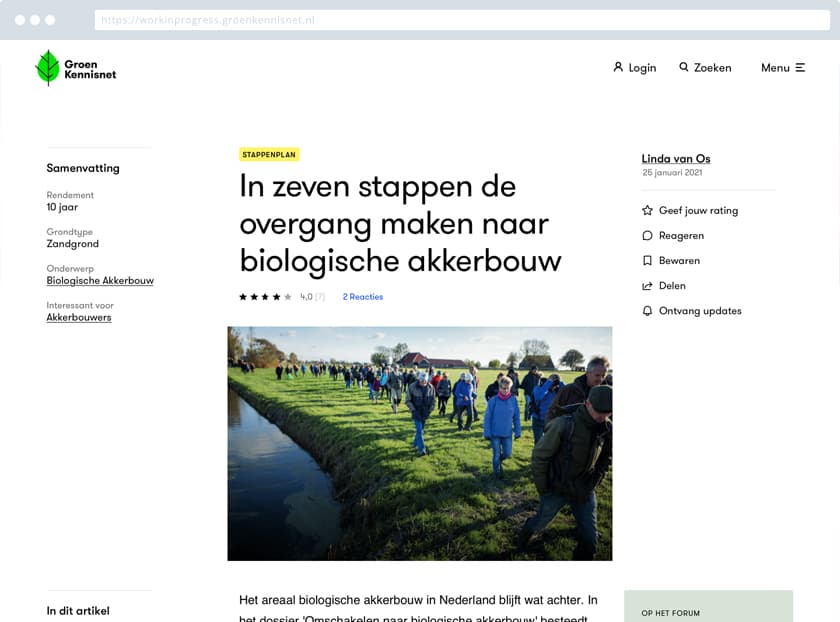Click the article photo of walkers
The image size is (840, 622).
pos(419,444)
